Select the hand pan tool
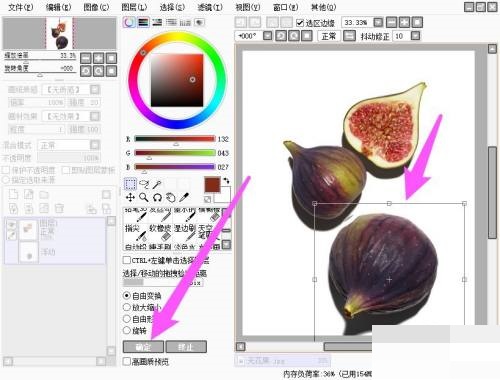The width and height of the screenshot is (500, 380). 171,198
